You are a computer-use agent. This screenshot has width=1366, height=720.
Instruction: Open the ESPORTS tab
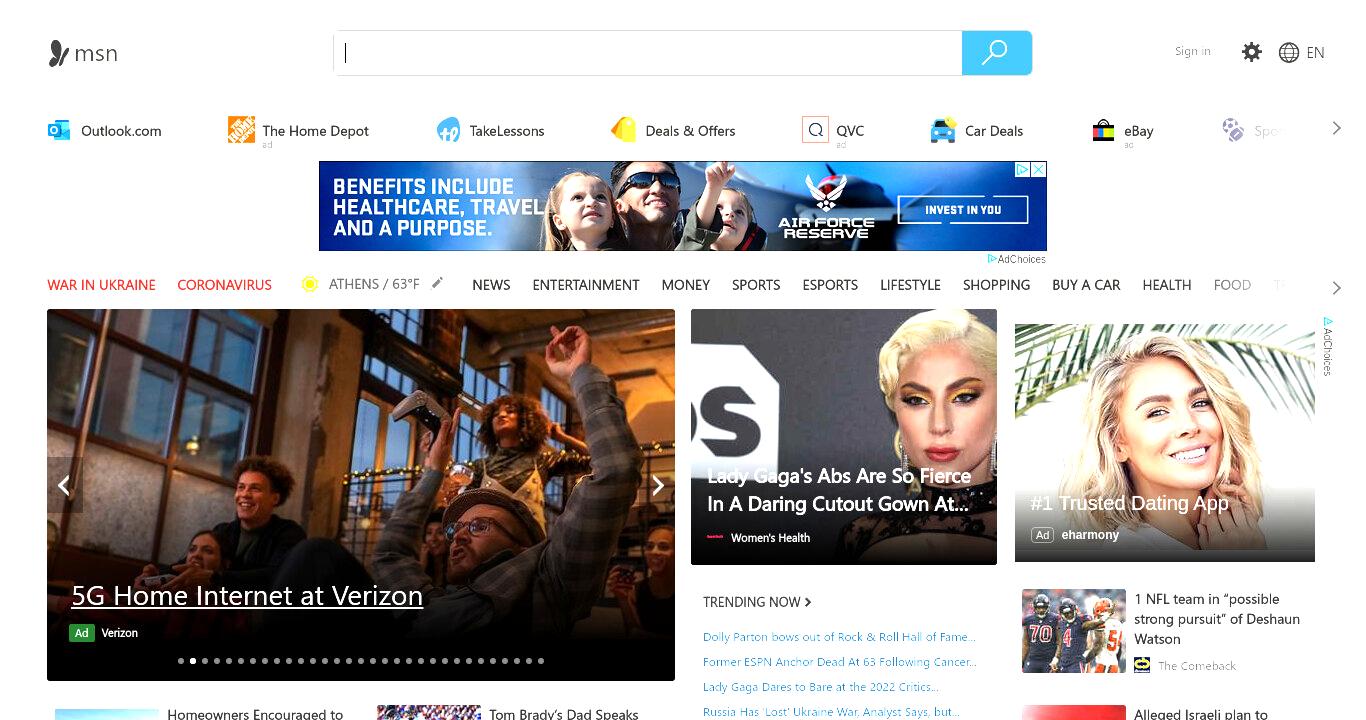click(830, 285)
